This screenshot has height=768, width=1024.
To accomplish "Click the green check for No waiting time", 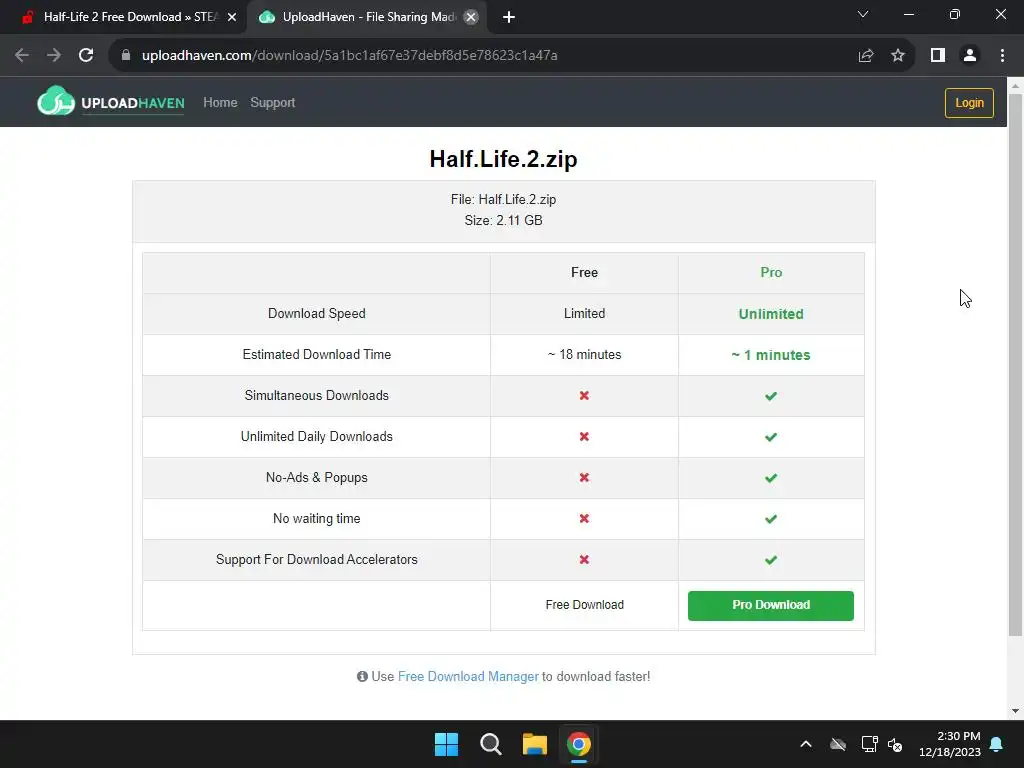I will [x=771, y=519].
